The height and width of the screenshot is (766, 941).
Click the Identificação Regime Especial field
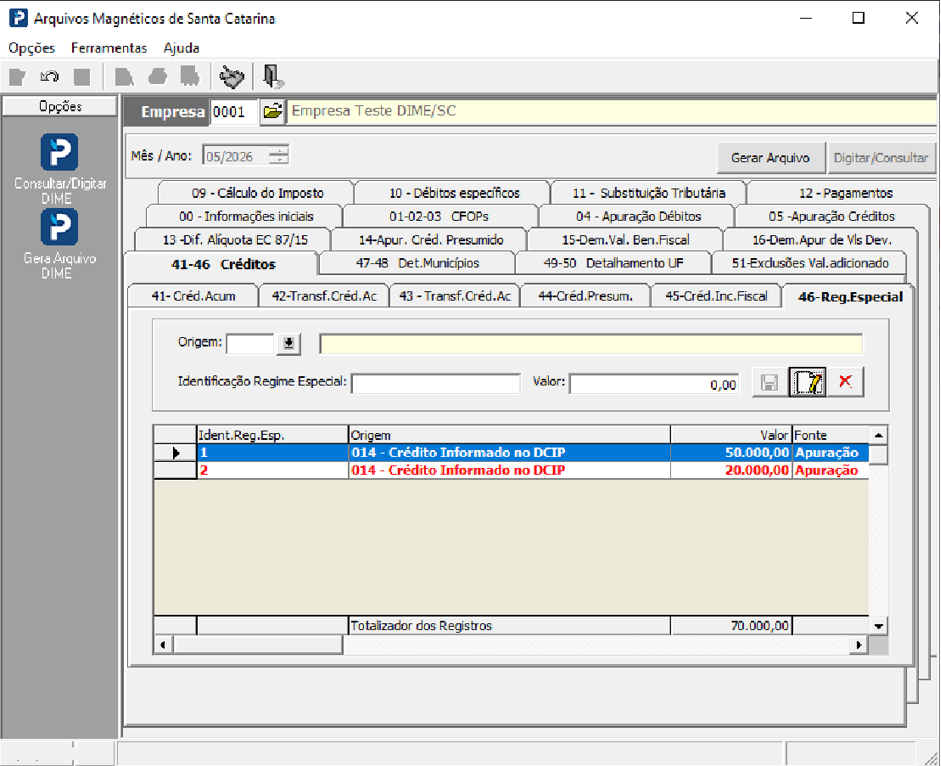coord(436,384)
